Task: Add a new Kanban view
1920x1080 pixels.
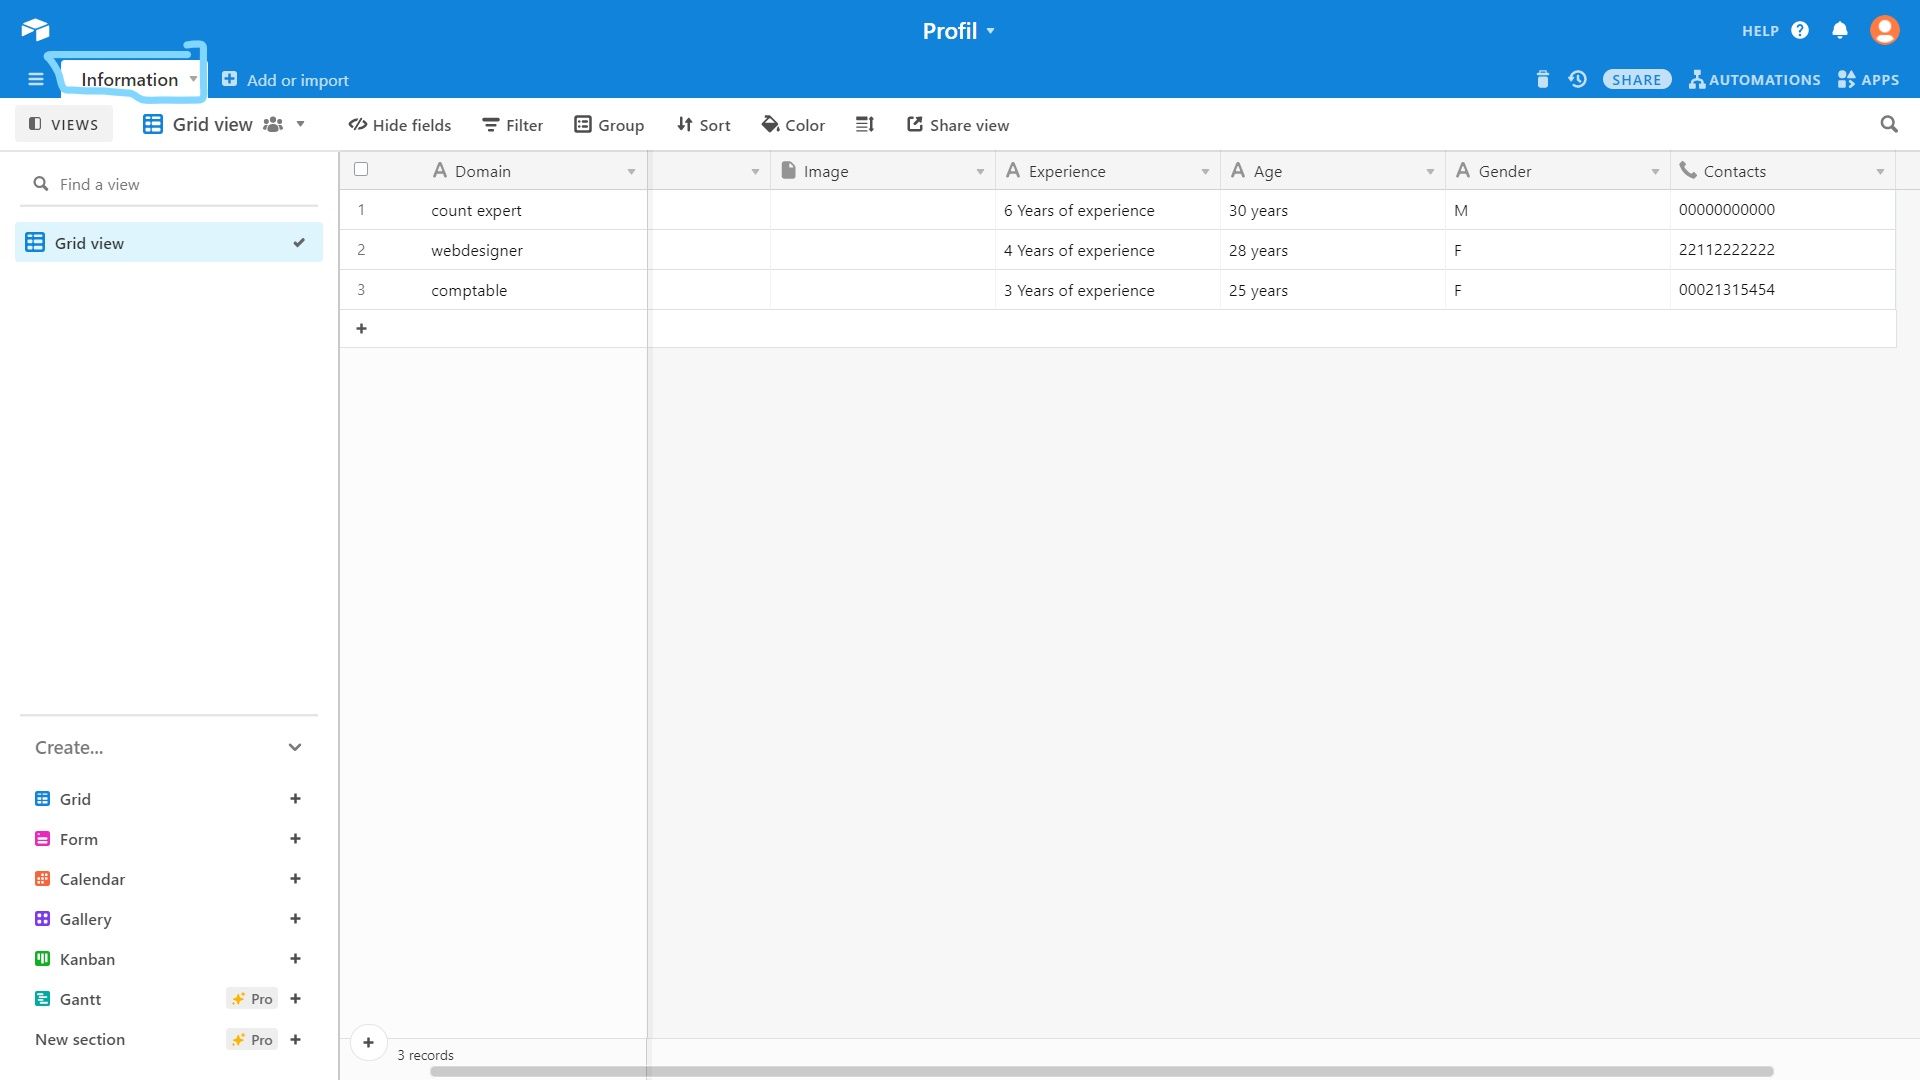Action: (x=295, y=959)
